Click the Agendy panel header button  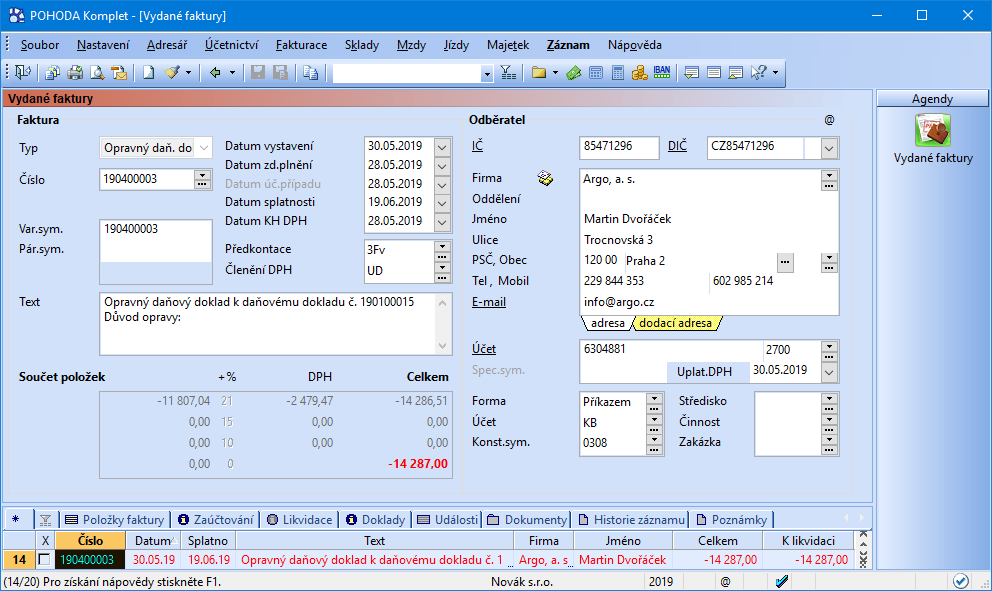coord(932,99)
